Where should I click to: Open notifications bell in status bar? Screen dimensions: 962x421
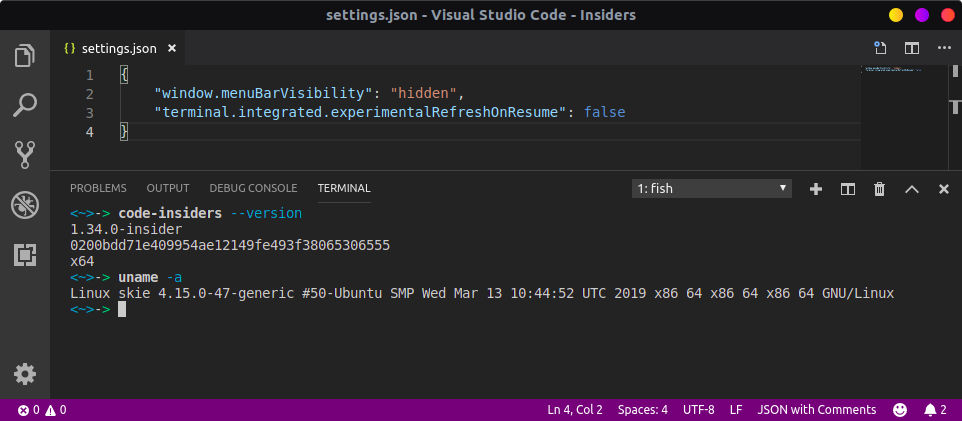936,410
